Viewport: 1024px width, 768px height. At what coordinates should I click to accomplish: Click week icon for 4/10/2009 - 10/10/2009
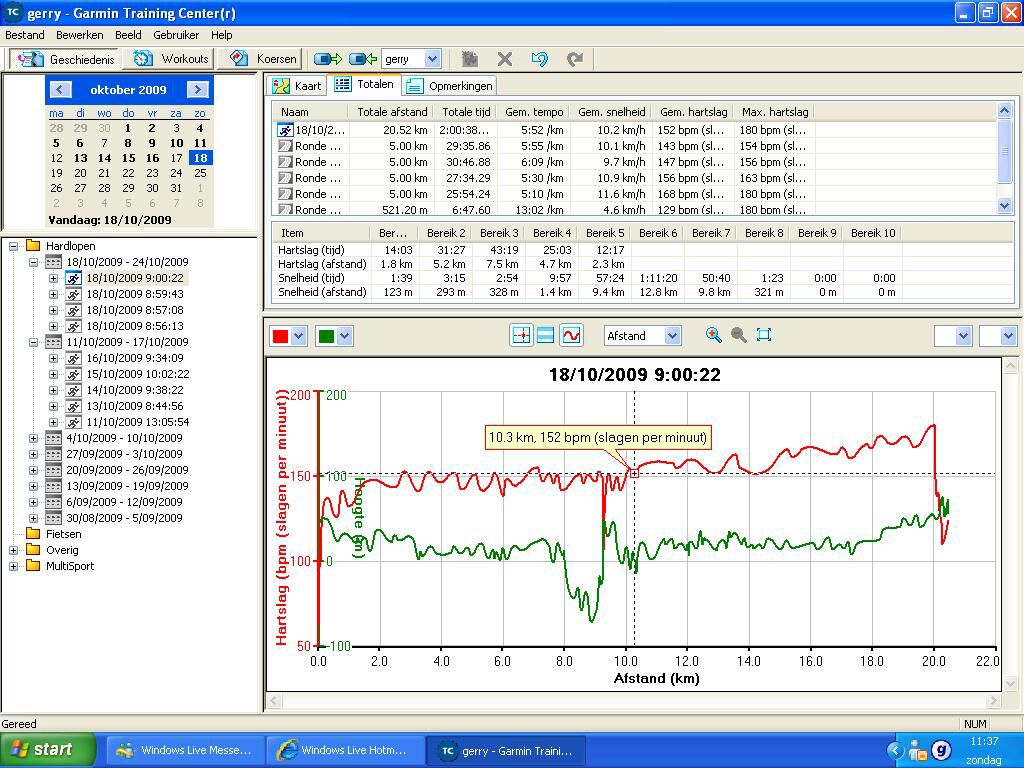(54, 438)
